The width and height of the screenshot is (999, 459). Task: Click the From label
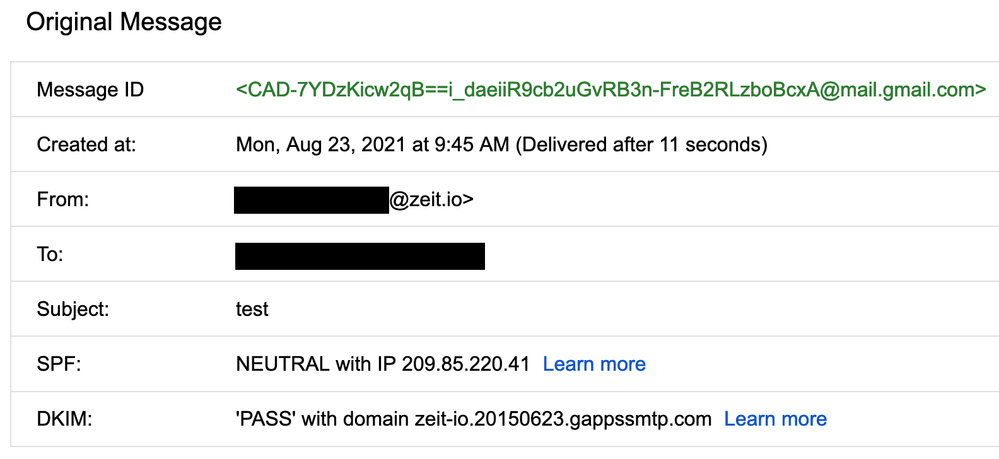pos(63,200)
